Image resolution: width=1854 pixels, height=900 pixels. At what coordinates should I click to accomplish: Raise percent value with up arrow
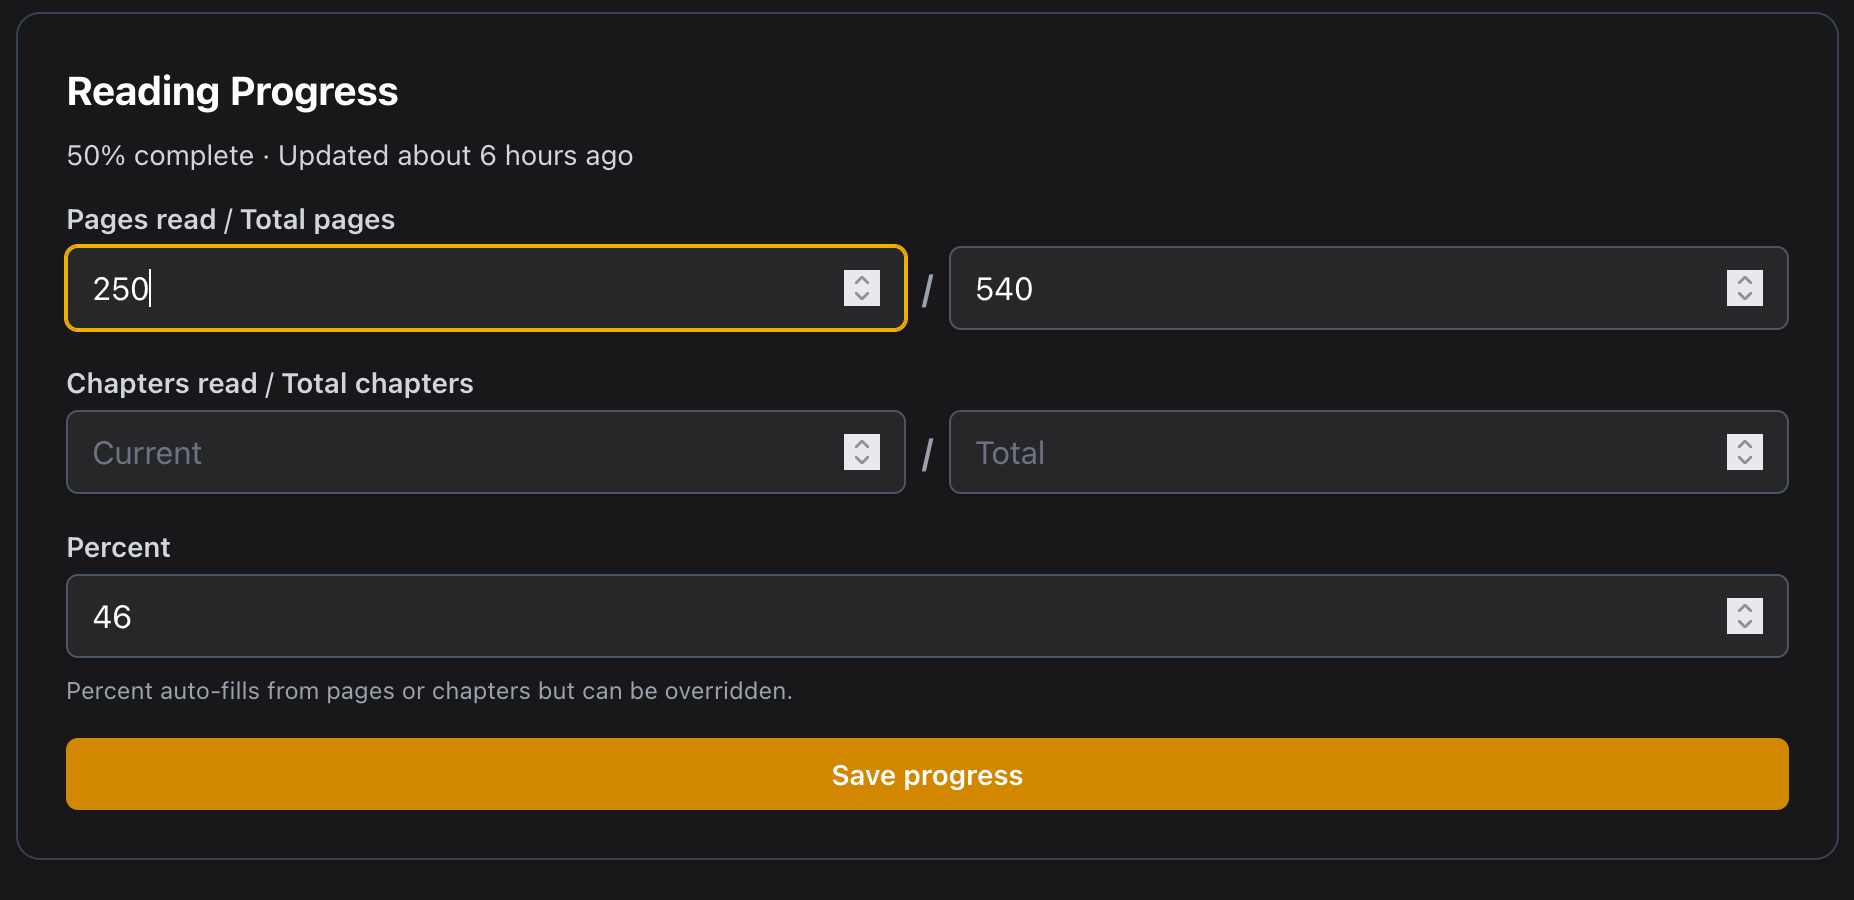1744,608
